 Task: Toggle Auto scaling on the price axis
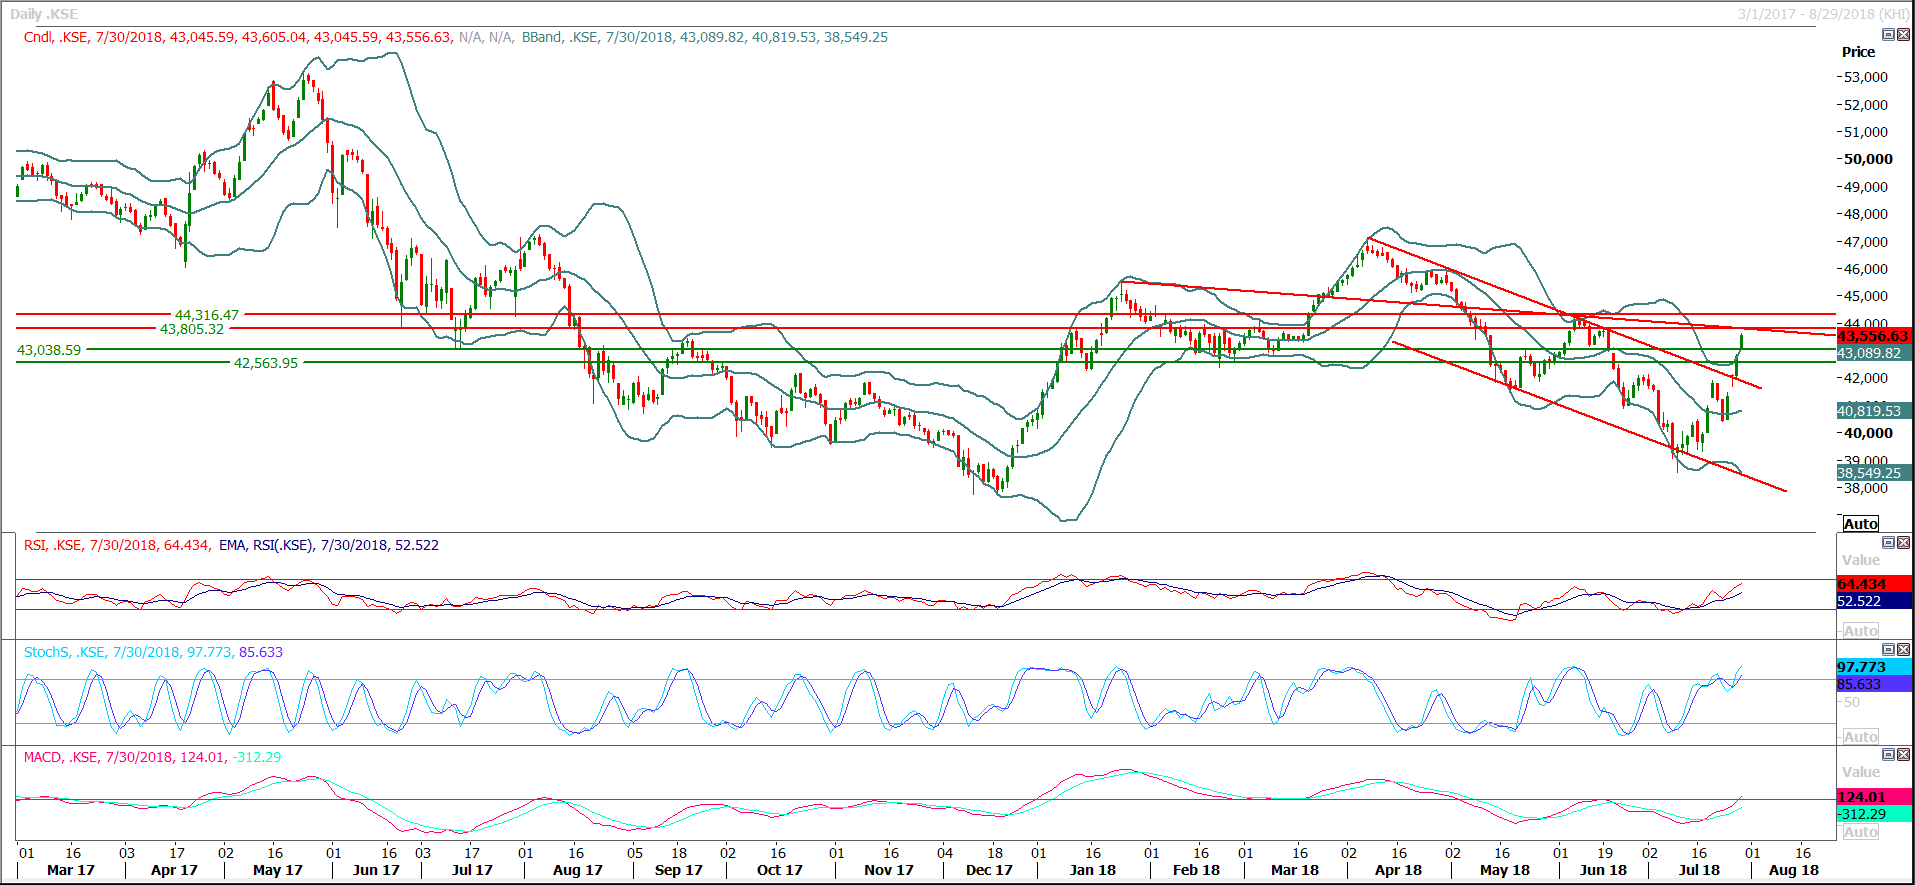click(1860, 524)
